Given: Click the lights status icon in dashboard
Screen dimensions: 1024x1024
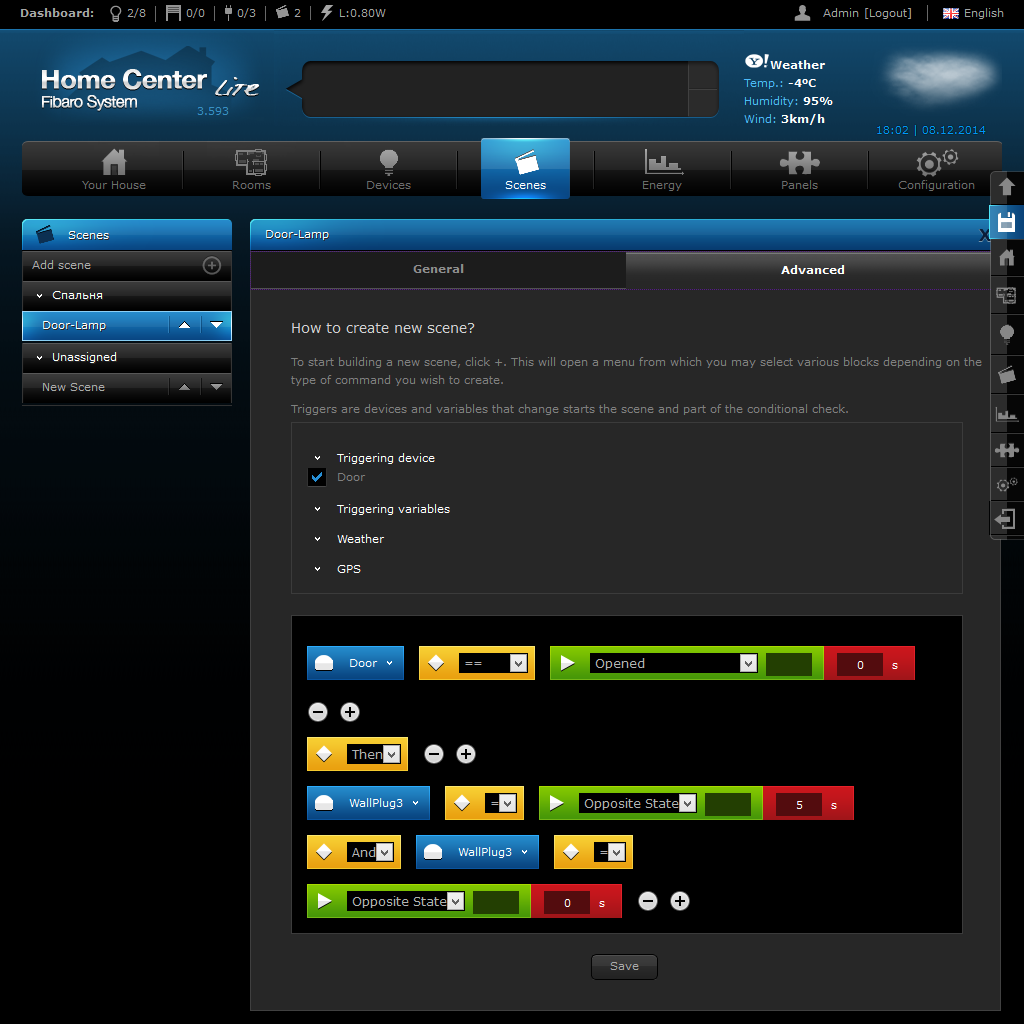Looking at the screenshot, I should pyautogui.click(x=116, y=13).
